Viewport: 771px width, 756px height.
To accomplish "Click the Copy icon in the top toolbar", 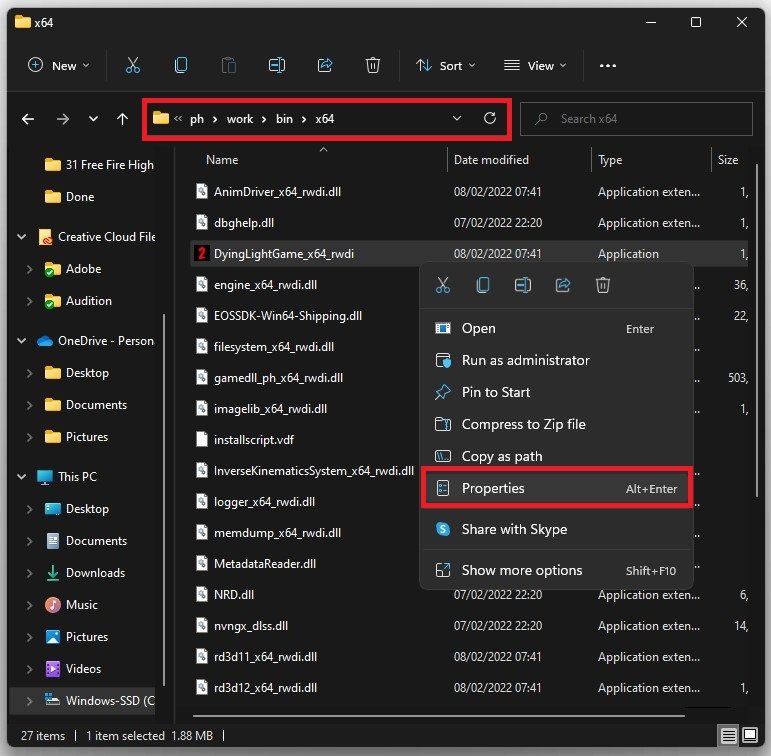I will 180,65.
